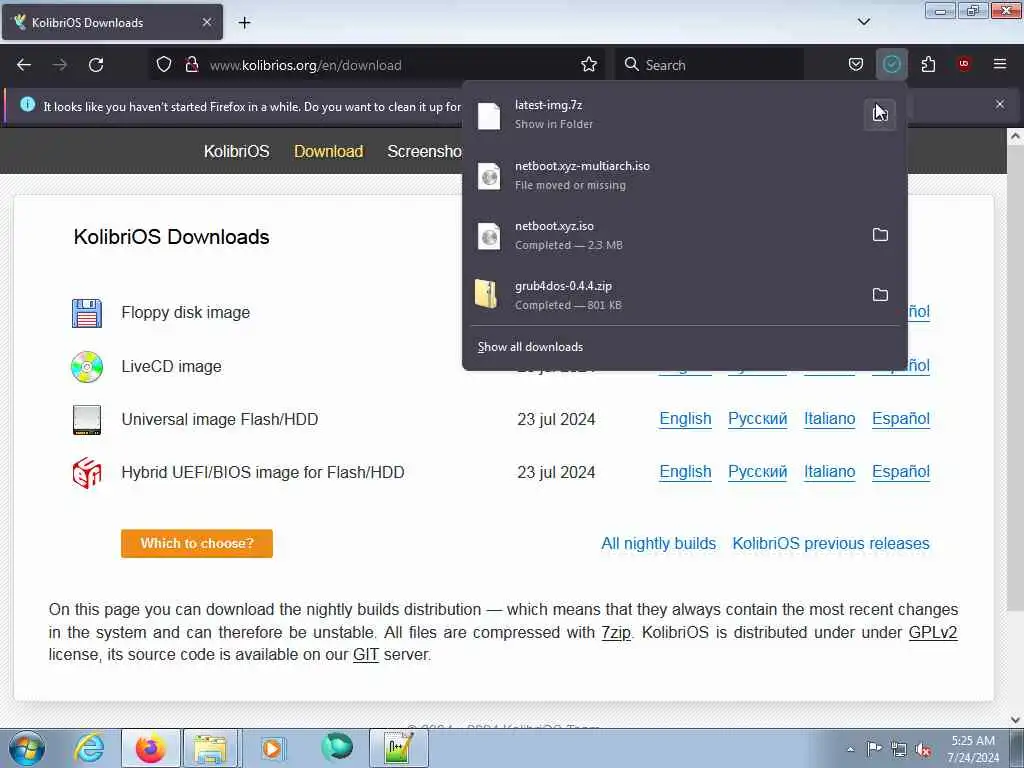
Task: Open the Extensions puzzle icon
Action: [928, 65]
